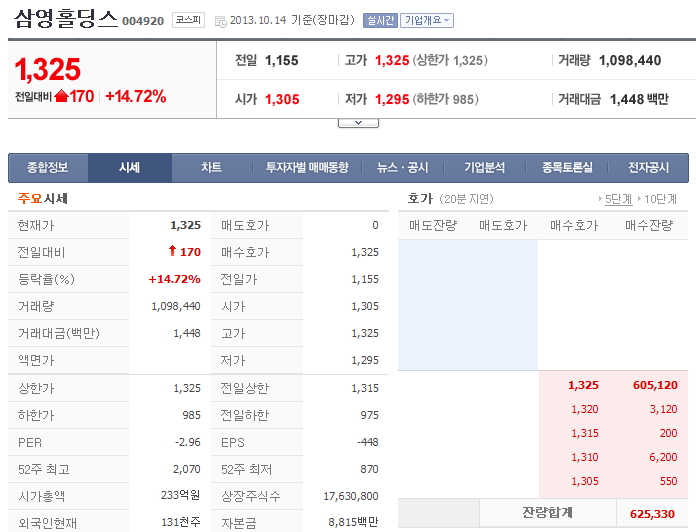Expand the price summary panel with chevron
696x532 pixels.
pyautogui.click(x=358, y=123)
